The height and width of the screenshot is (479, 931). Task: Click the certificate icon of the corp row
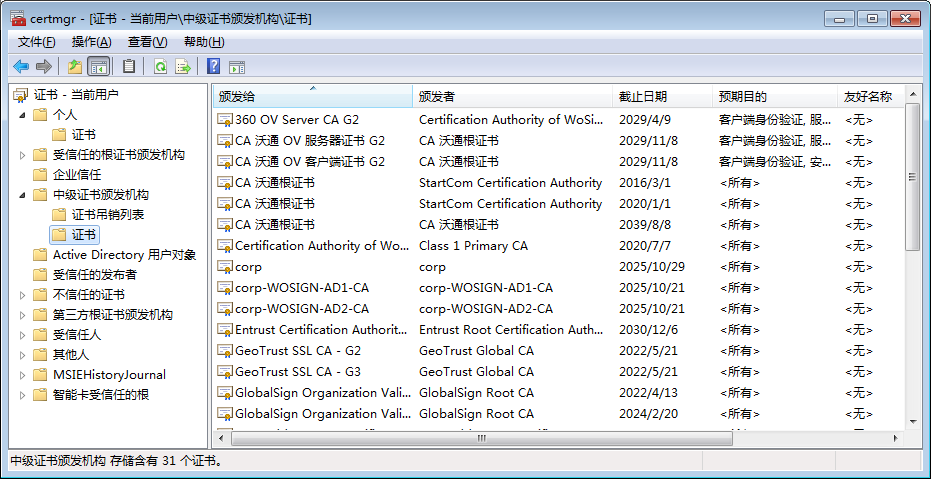(225, 267)
